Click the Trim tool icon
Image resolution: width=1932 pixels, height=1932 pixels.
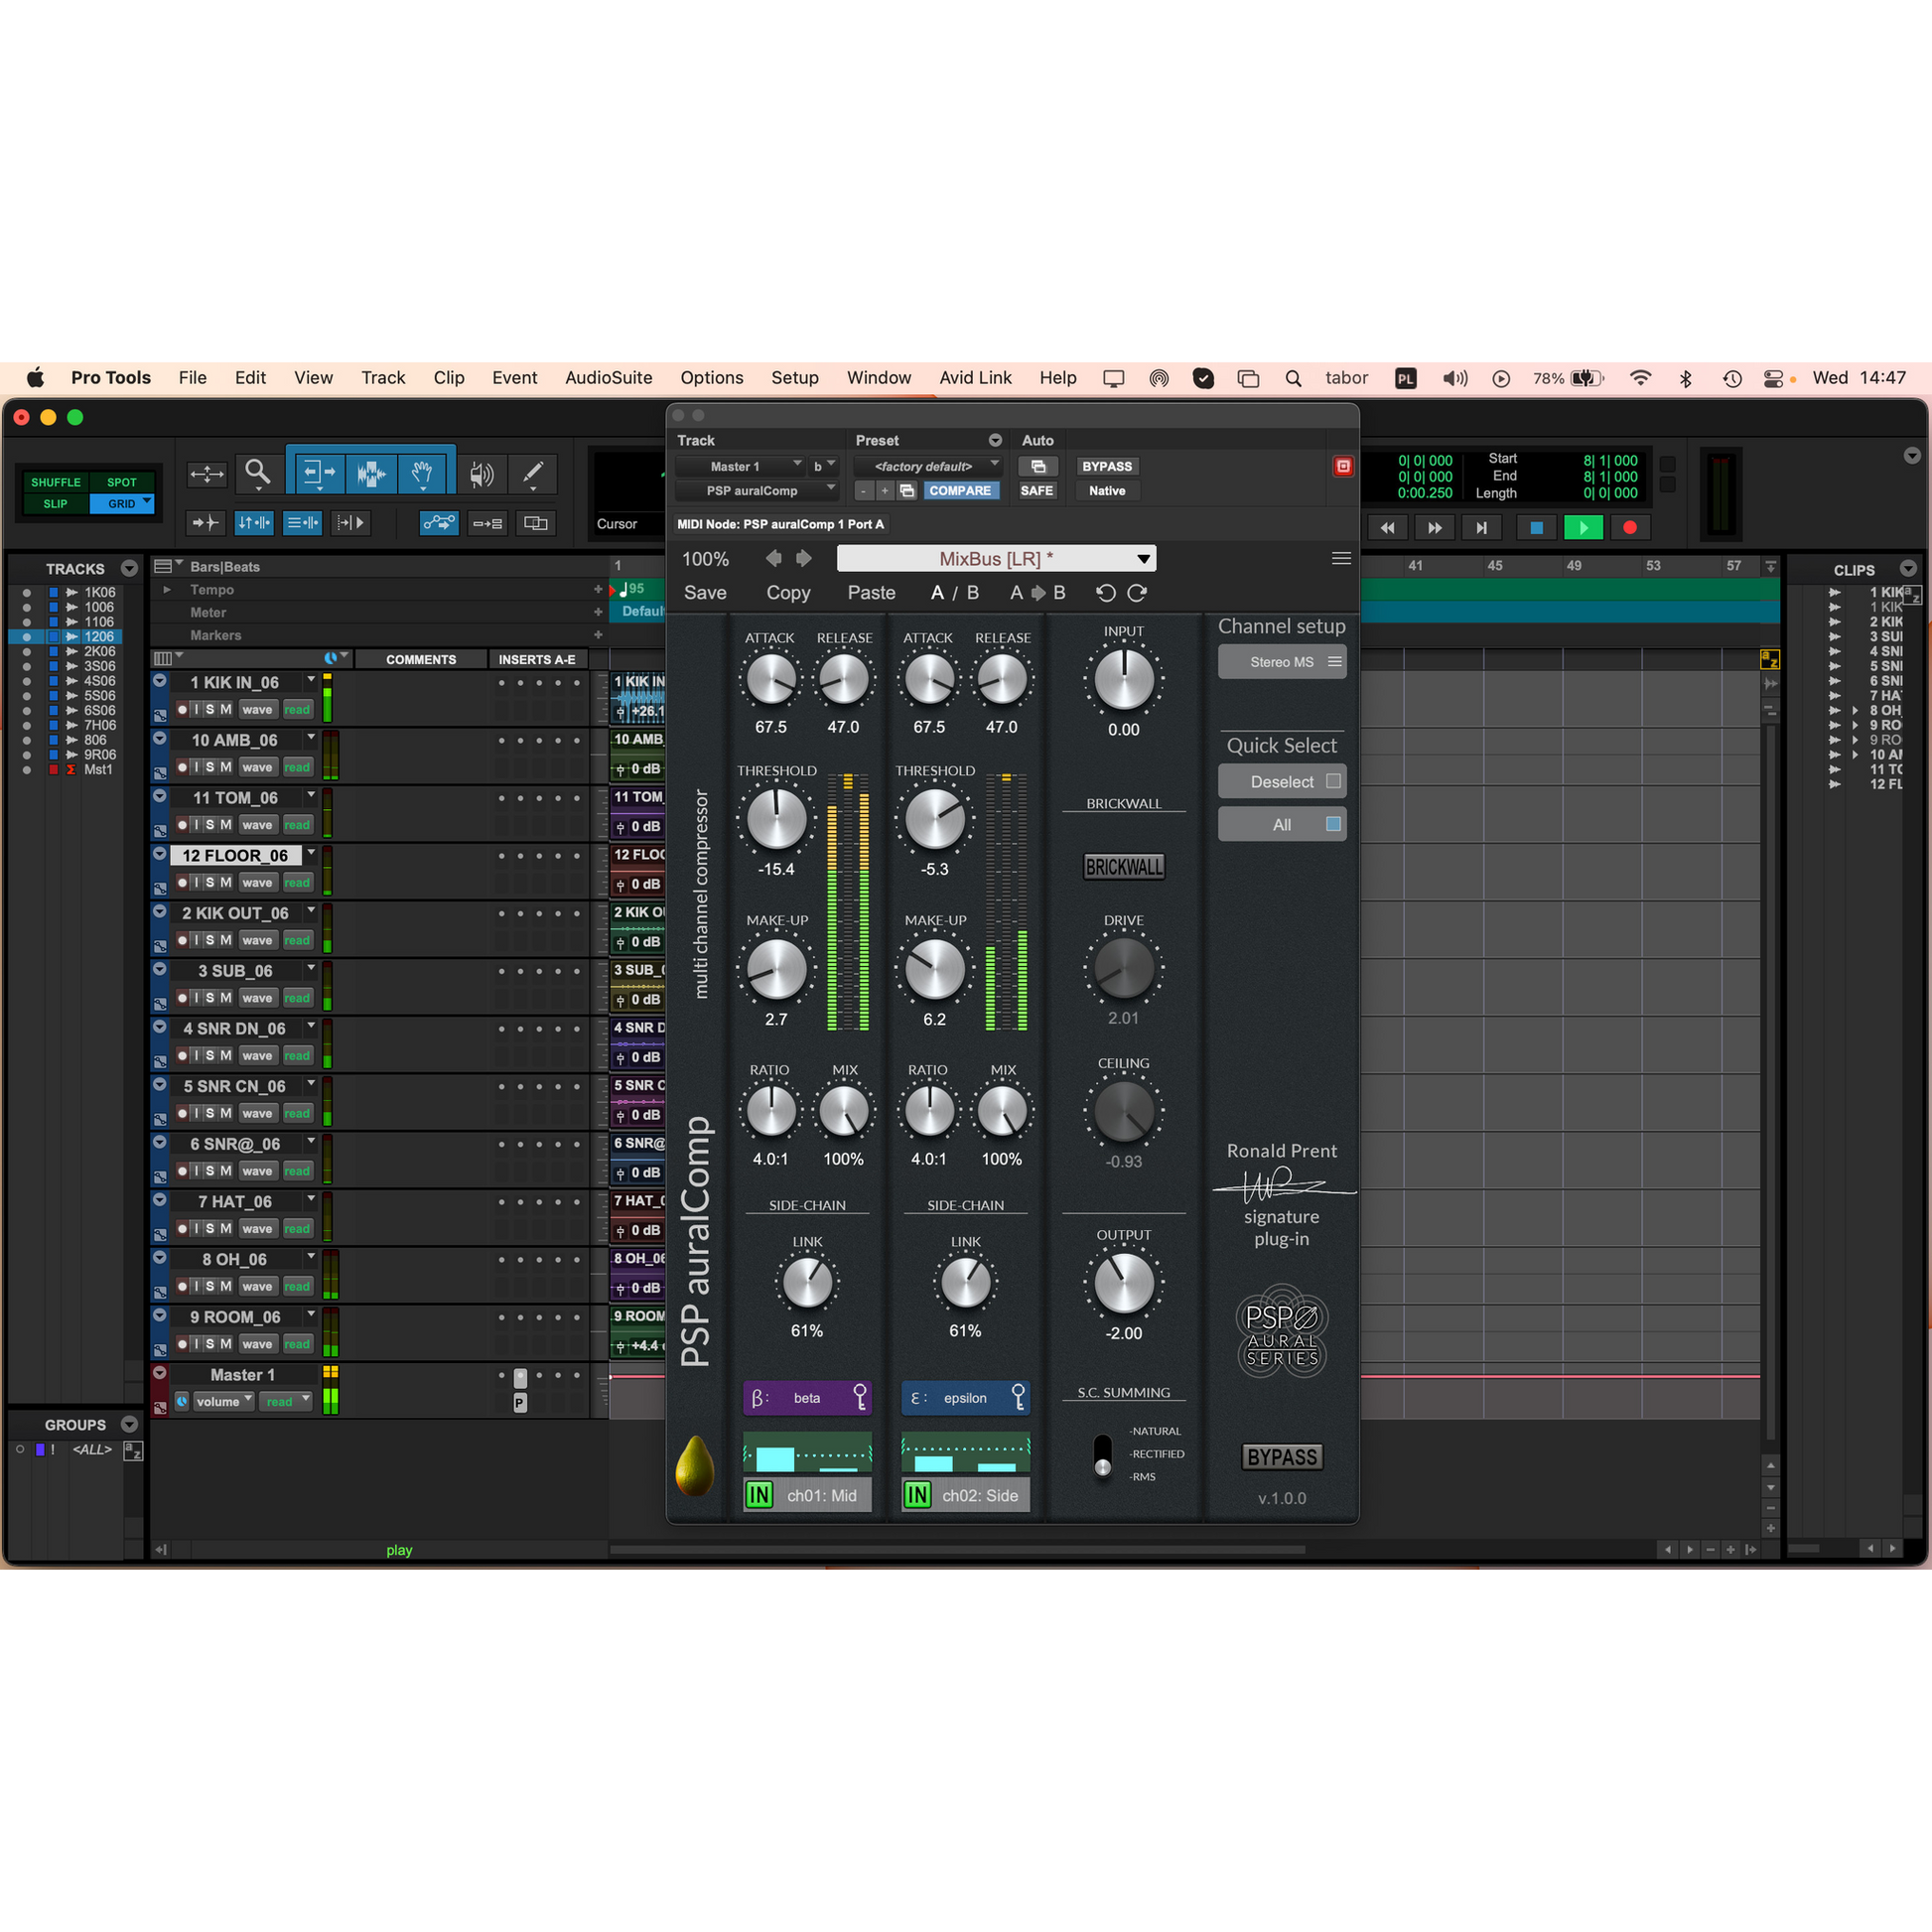point(318,472)
